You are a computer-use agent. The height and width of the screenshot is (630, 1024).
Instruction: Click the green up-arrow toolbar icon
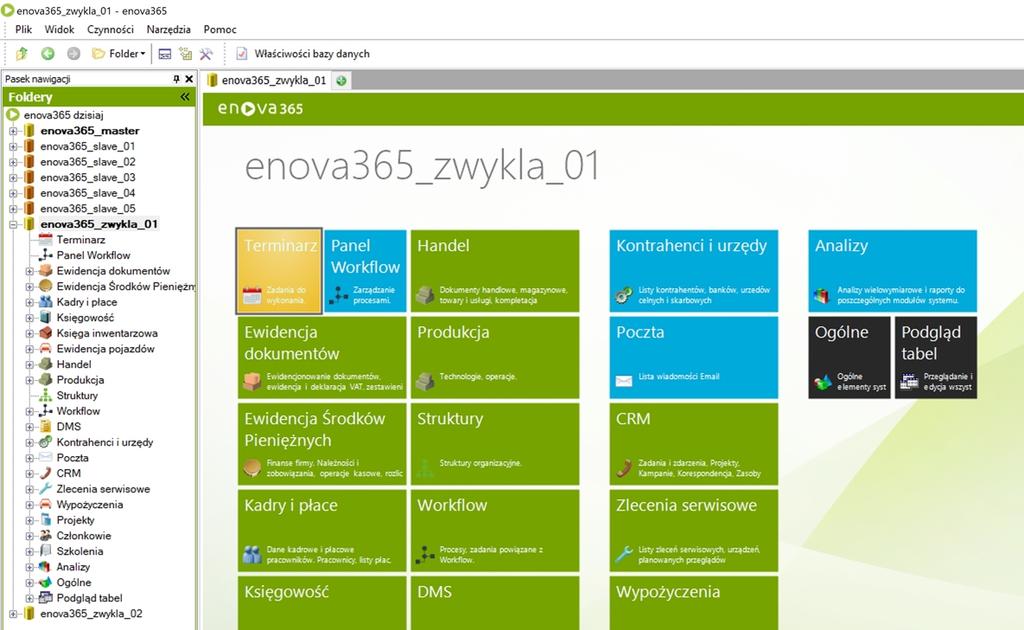click(22, 54)
